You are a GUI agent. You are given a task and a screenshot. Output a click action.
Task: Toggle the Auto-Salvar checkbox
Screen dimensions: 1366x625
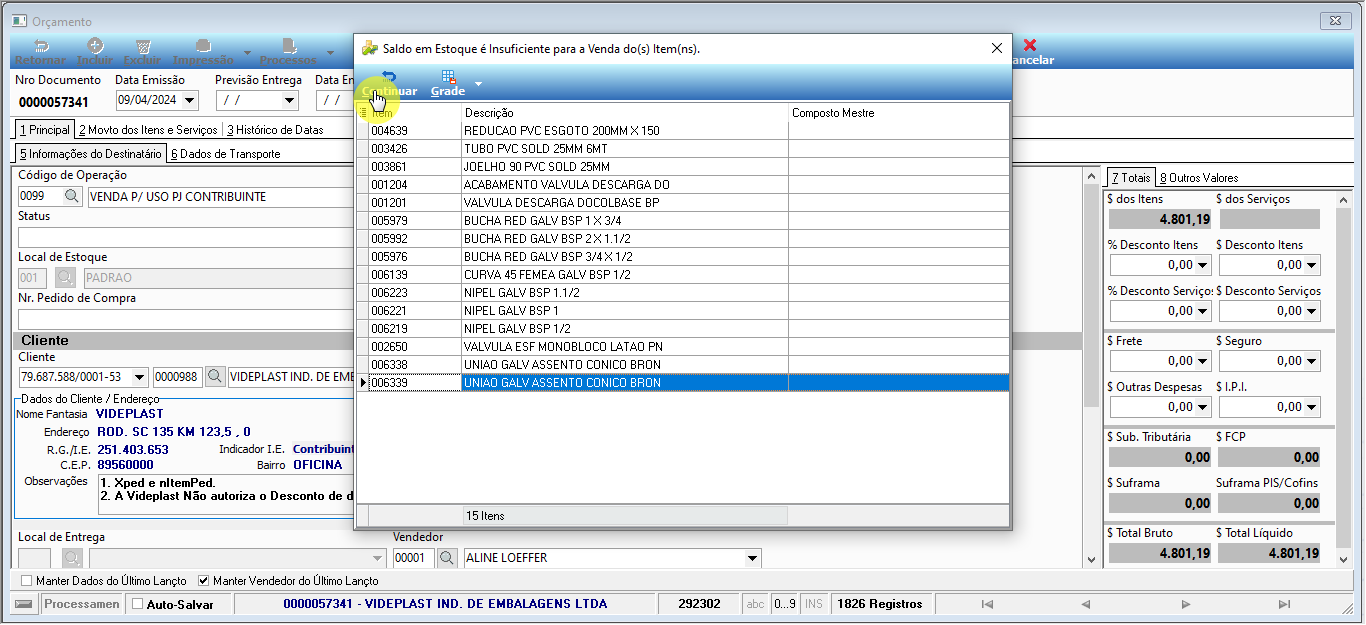(x=138, y=604)
